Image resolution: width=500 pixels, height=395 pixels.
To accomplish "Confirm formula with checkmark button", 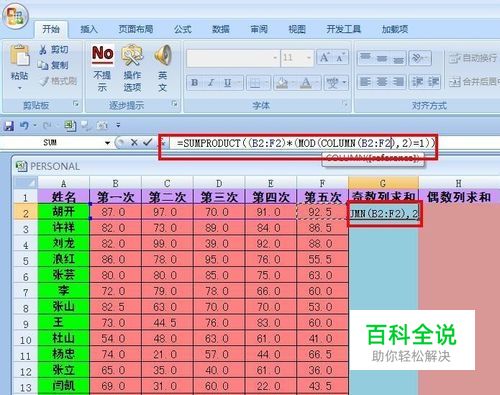I will [147, 143].
